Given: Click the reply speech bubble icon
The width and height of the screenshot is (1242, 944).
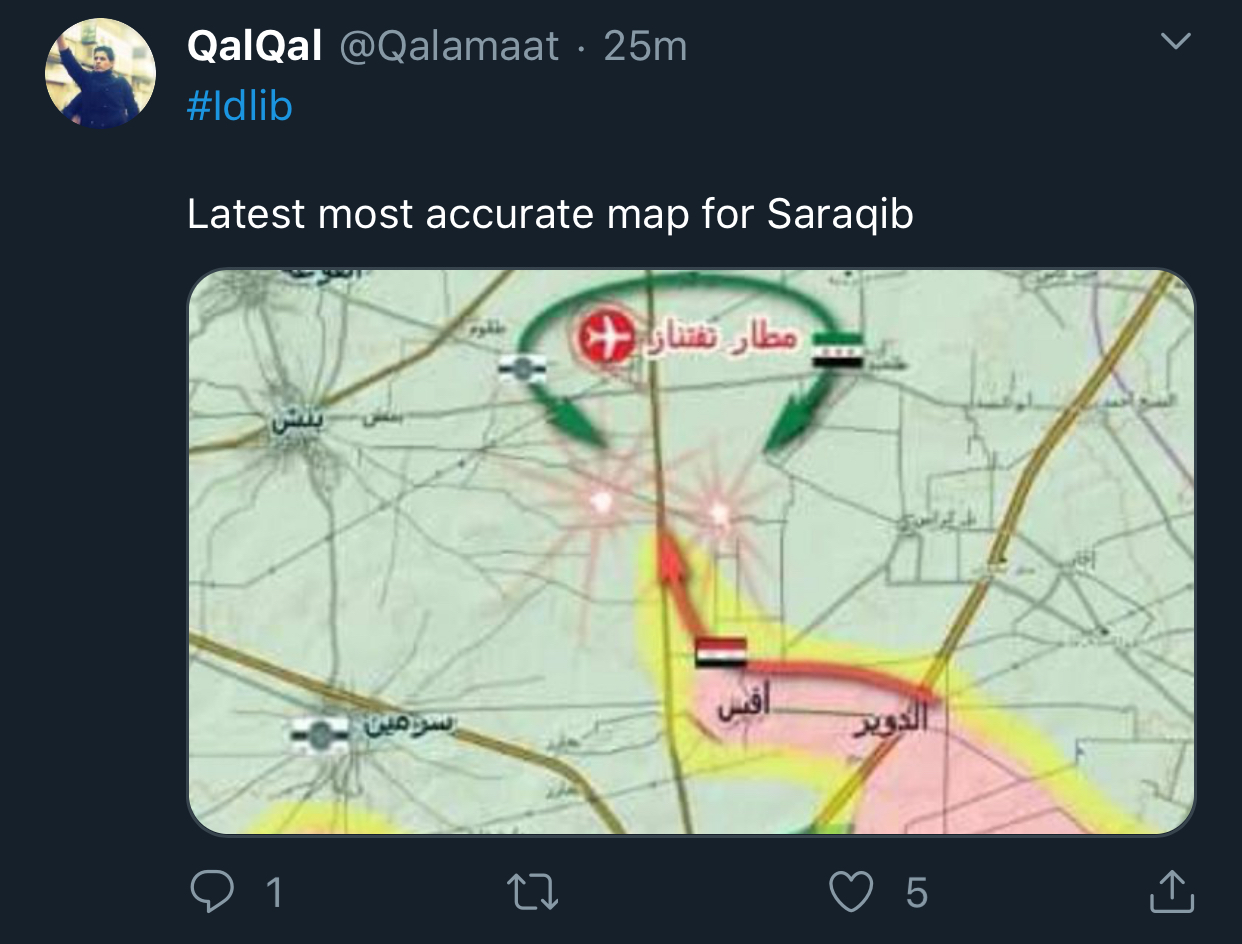Looking at the screenshot, I should pos(211,892).
